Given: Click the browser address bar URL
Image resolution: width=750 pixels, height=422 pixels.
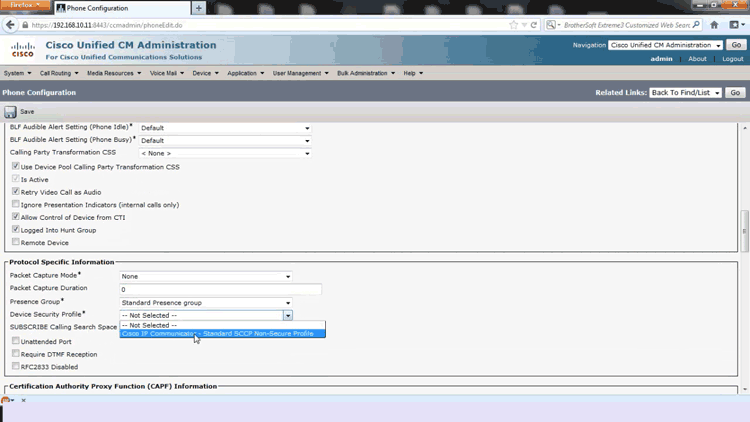Looking at the screenshot, I should click(x=107, y=25).
